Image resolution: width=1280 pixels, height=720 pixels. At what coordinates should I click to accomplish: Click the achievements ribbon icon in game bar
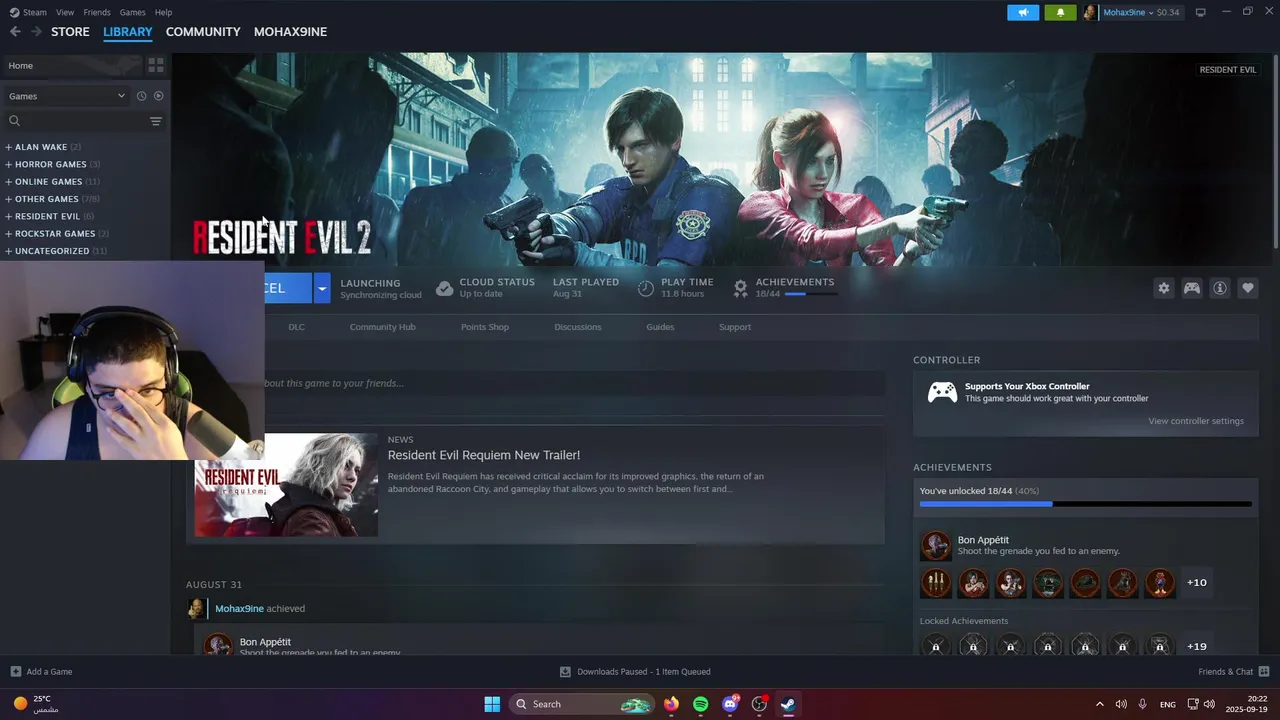[x=740, y=289]
